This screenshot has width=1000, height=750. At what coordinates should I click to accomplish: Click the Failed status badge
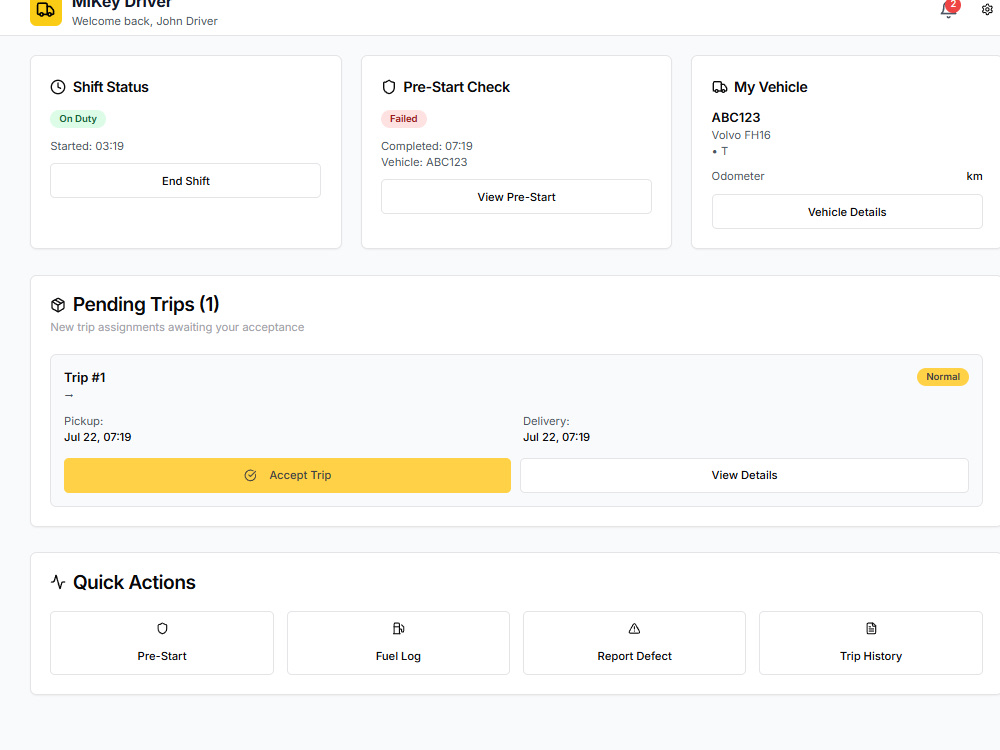[x=404, y=119]
